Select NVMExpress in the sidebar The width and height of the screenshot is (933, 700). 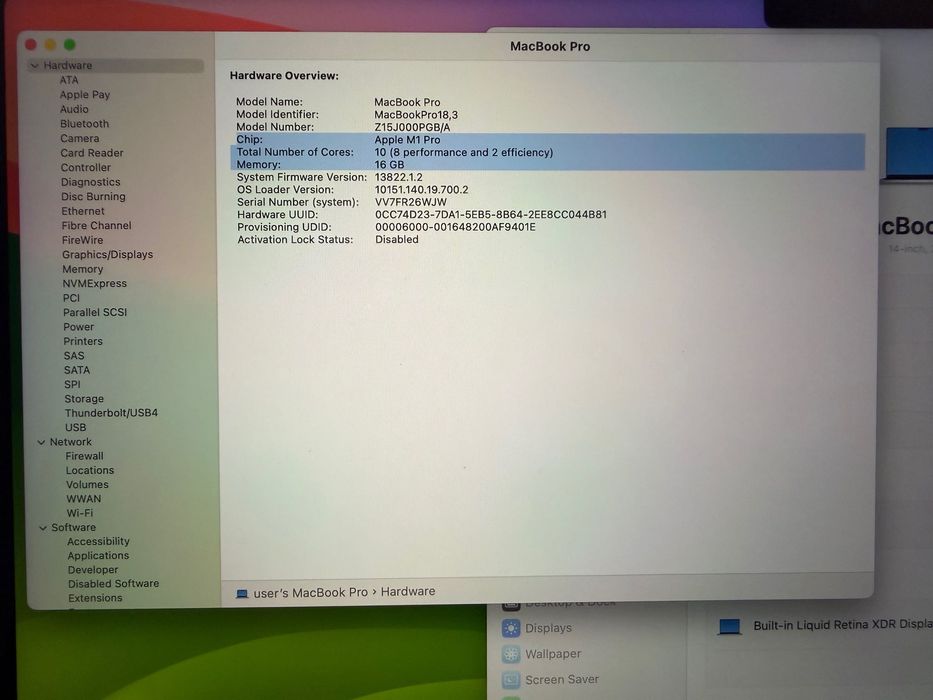[x=95, y=283]
